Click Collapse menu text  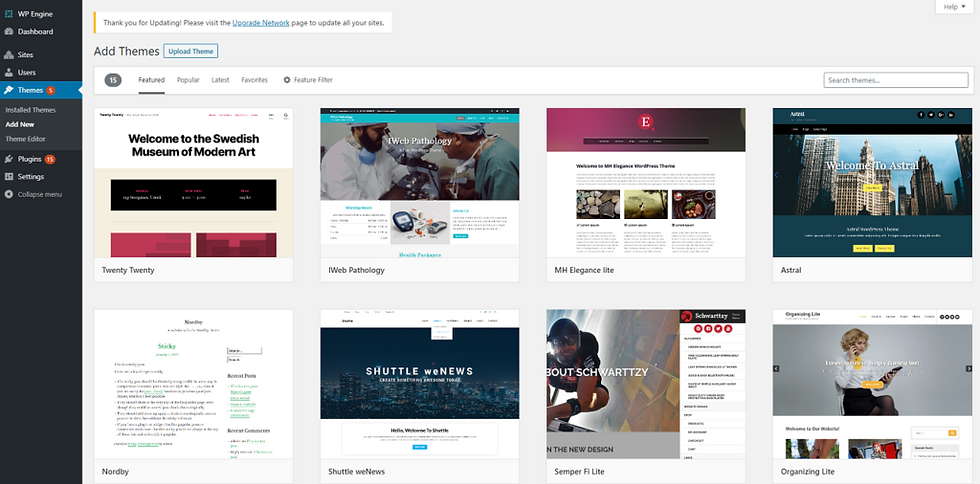point(40,194)
